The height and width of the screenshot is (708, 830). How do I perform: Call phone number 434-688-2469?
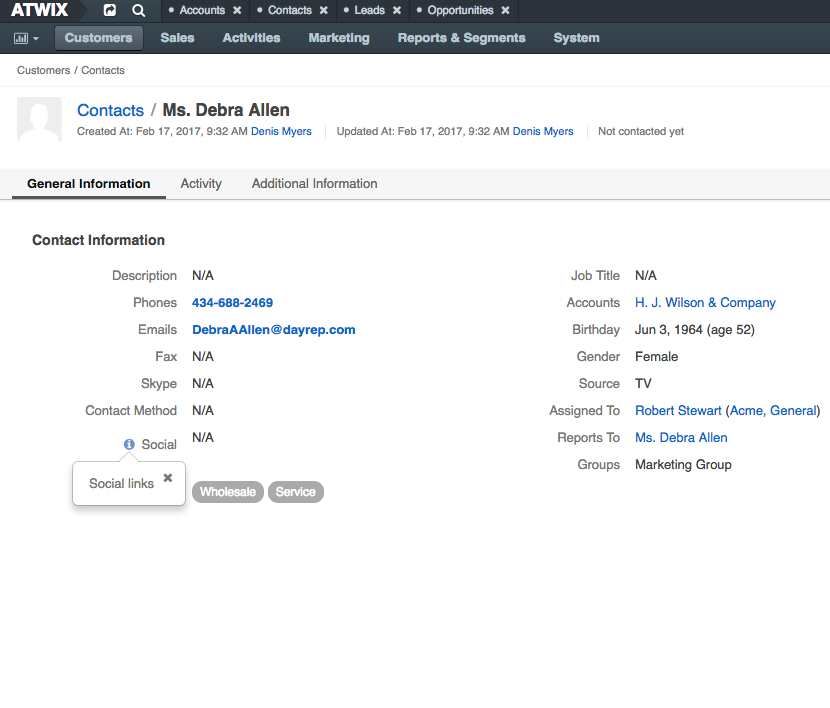click(x=232, y=303)
